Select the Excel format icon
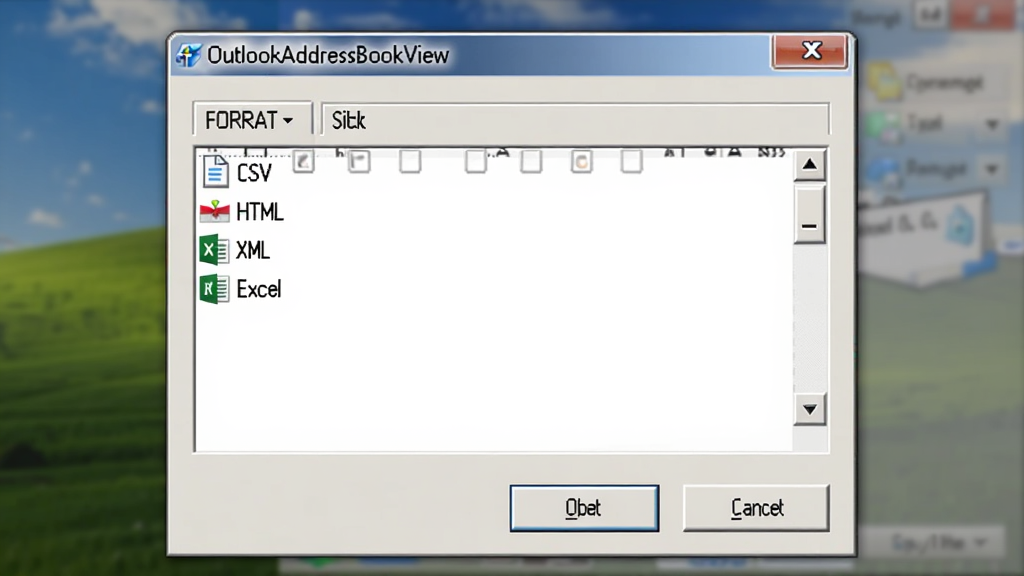Screen dimensions: 1024x576 pyautogui.click(x=214, y=289)
